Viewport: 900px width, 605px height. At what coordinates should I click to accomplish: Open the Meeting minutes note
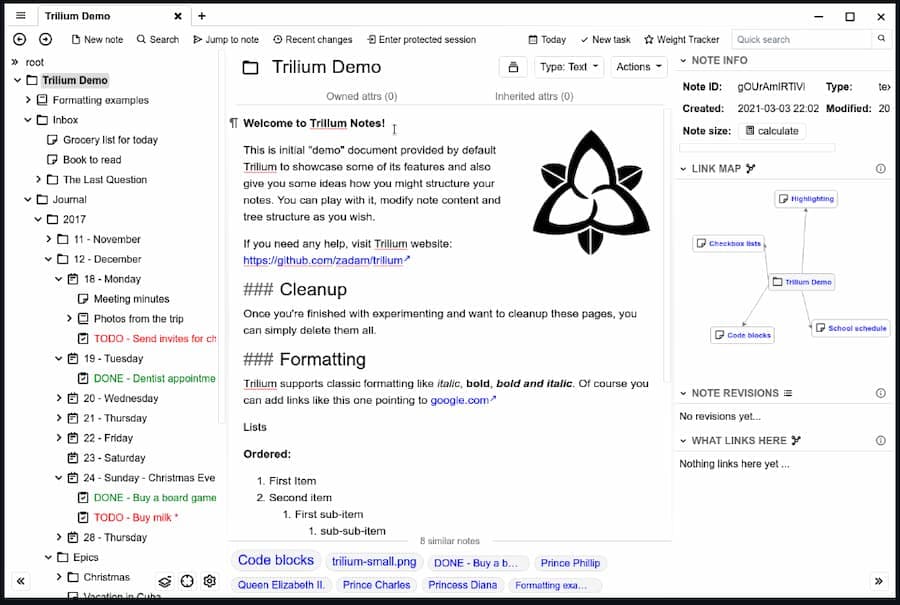tap(131, 298)
